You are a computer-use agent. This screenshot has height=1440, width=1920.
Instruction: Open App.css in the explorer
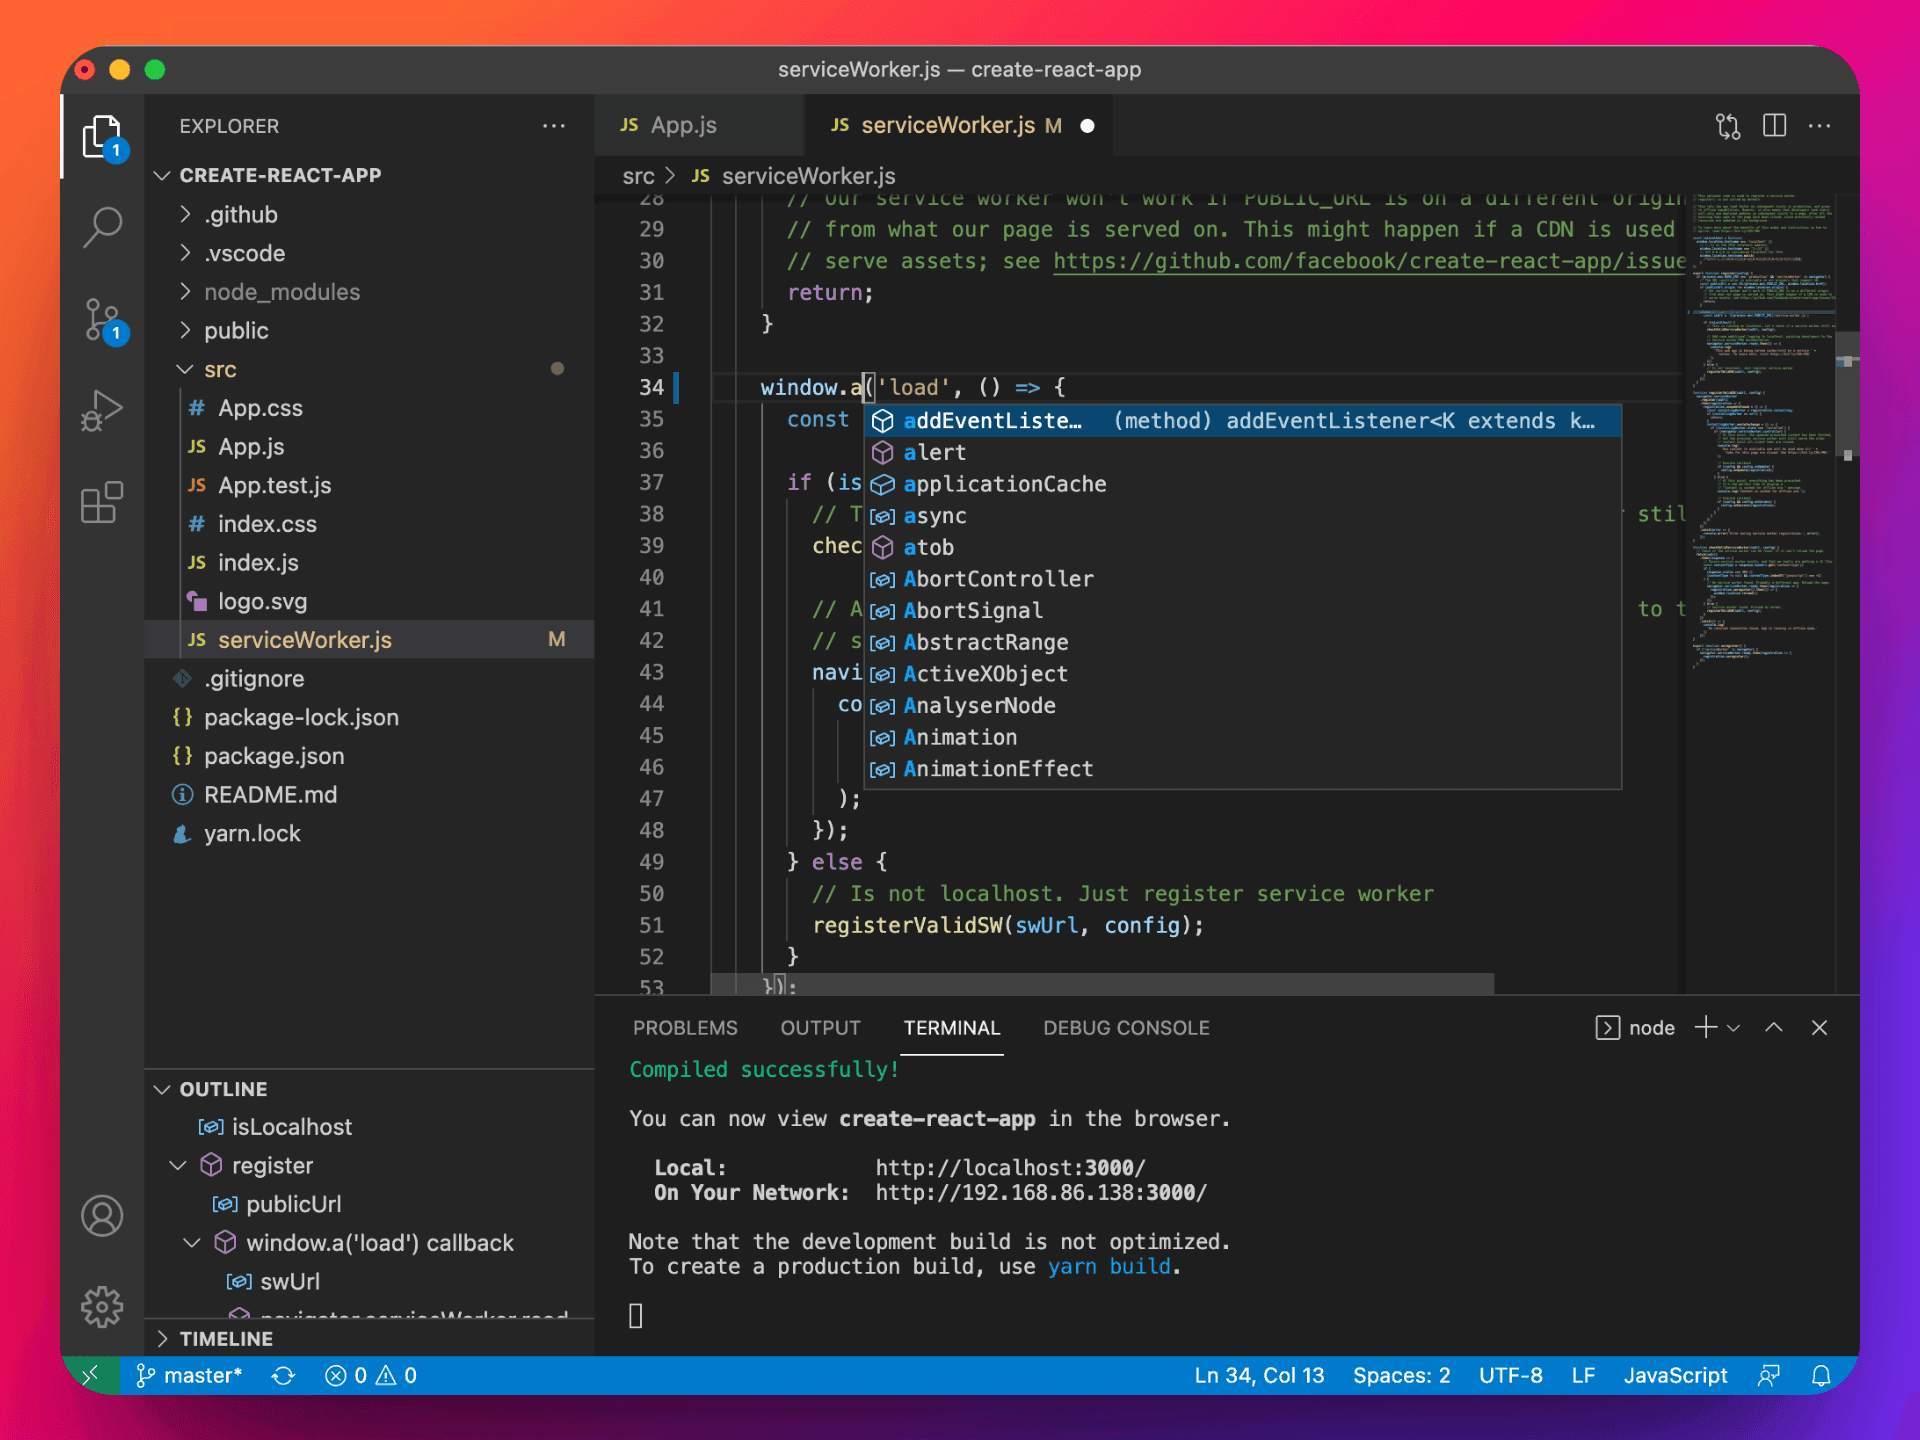pos(369,408)
